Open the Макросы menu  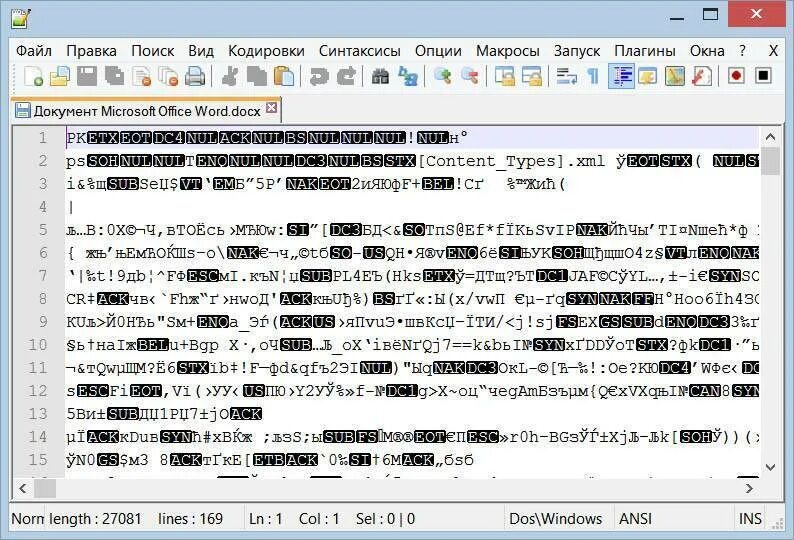pyautogui.click(x=507, y=51)
